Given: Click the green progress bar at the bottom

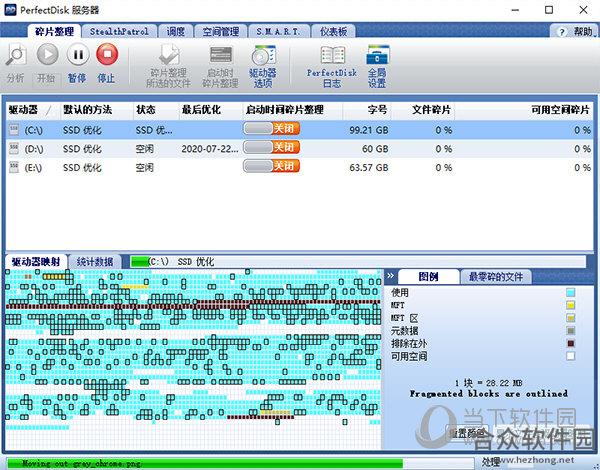Looking at the screenshot, I should point(240,463).
